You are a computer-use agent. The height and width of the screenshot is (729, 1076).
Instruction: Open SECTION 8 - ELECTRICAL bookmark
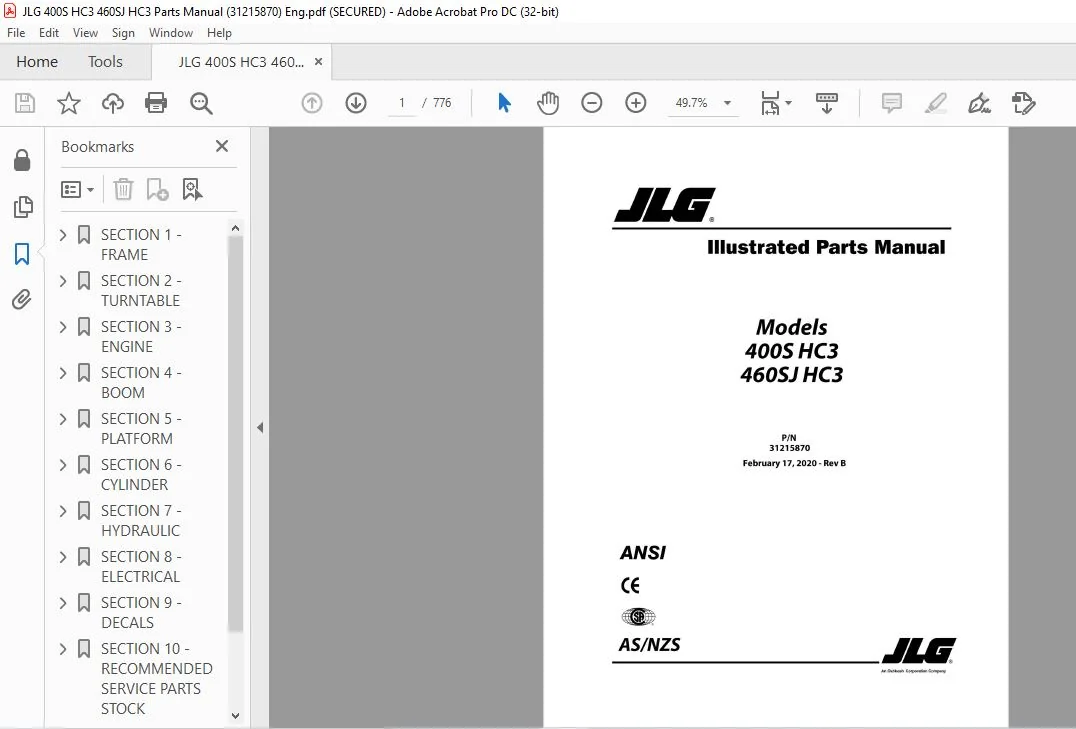coord(141,566)
